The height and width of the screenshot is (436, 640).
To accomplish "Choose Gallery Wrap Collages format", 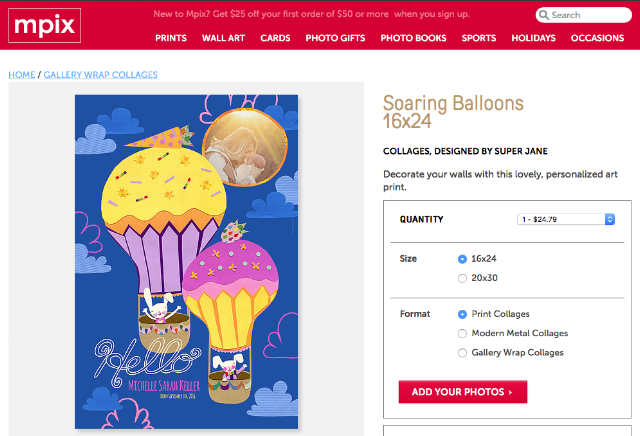I will [462, 353].
